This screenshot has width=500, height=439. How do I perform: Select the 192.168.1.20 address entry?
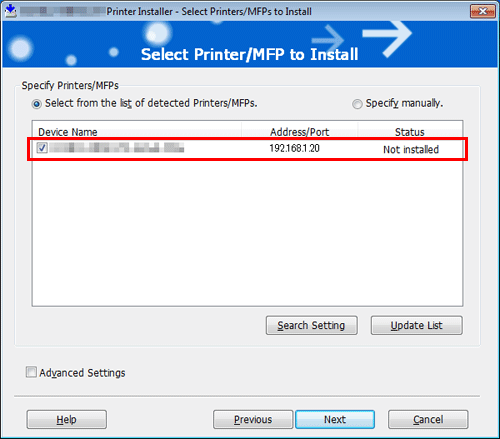pyautogui.click(x=294, y=148)
